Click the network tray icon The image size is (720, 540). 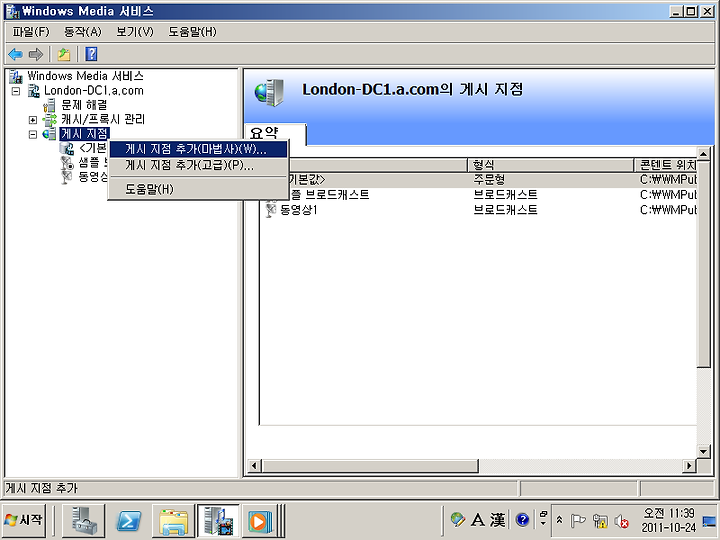[600, 521]
